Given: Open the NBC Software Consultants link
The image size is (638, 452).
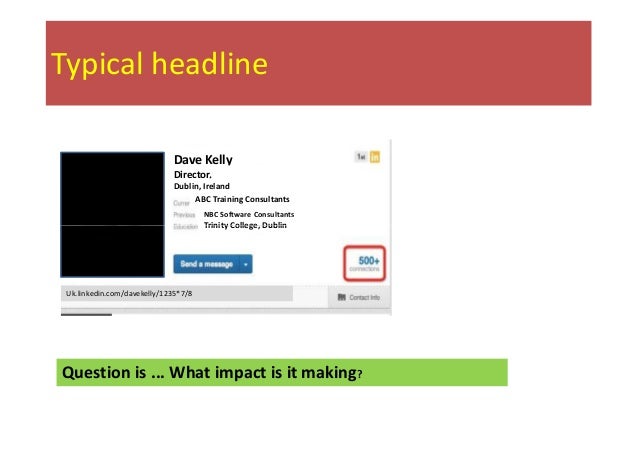Looking at the screenshot, I should (249, 214).
